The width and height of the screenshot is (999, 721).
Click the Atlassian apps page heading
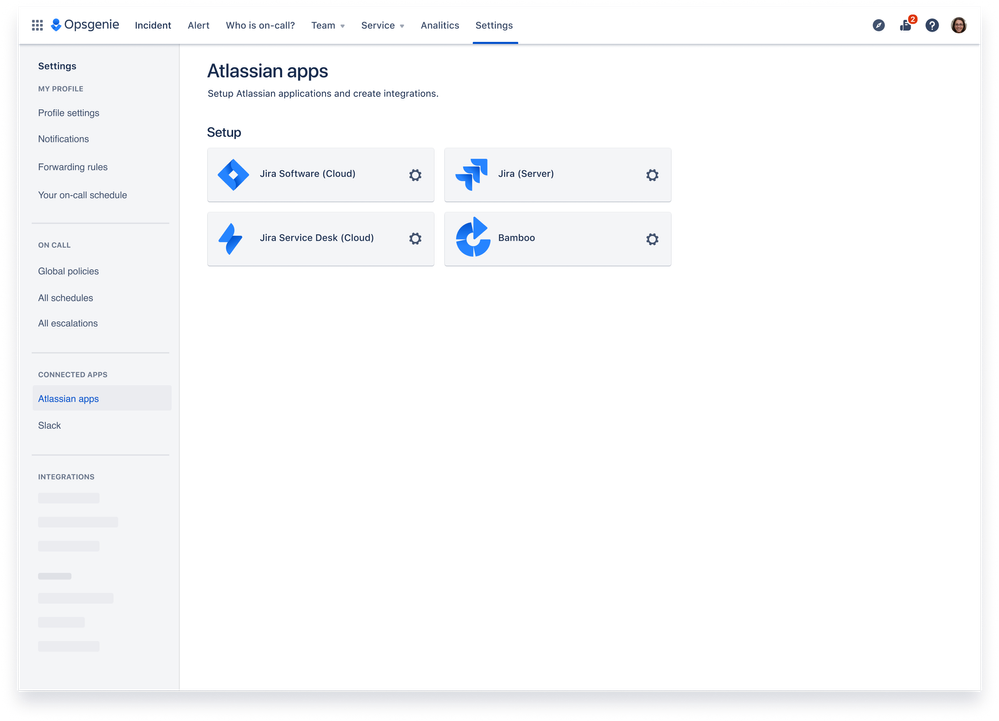tap(268, 71)
